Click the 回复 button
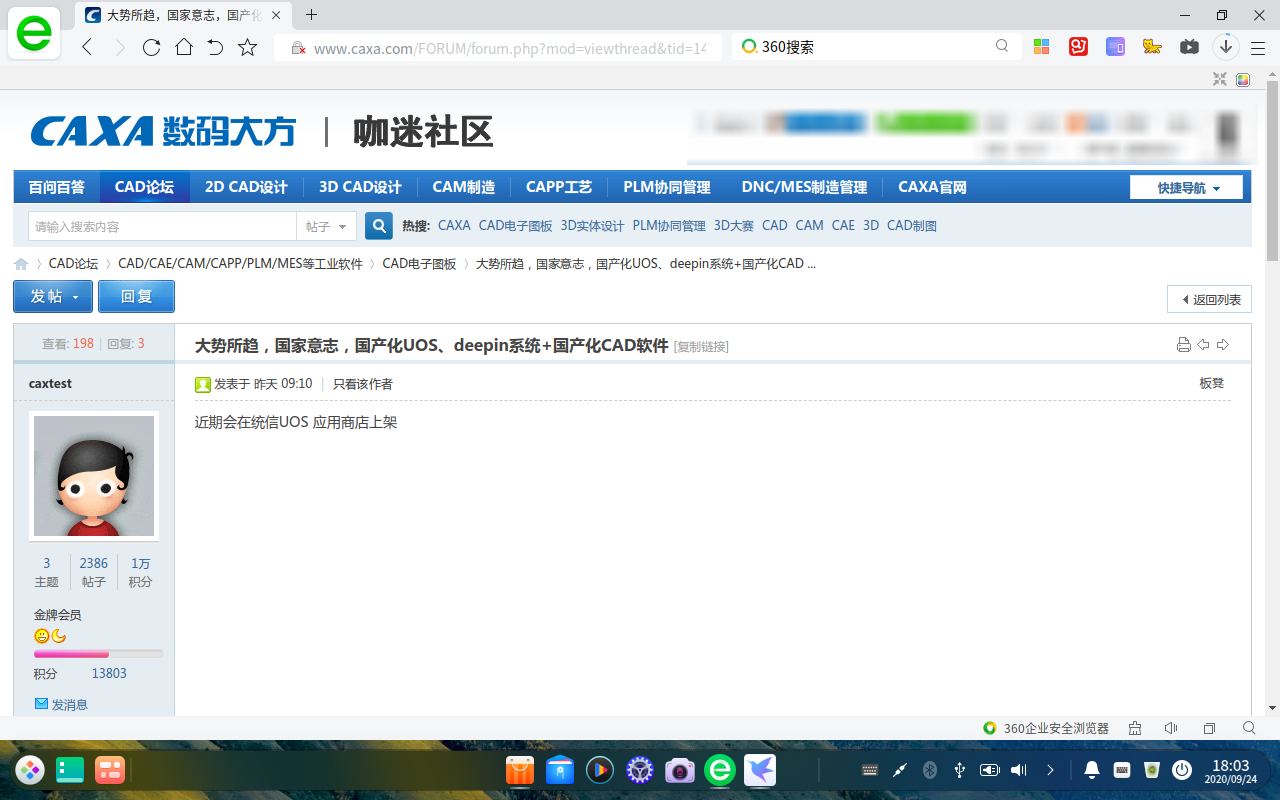1280x800 pixels. pyautogui.click(x=136, y=296)
